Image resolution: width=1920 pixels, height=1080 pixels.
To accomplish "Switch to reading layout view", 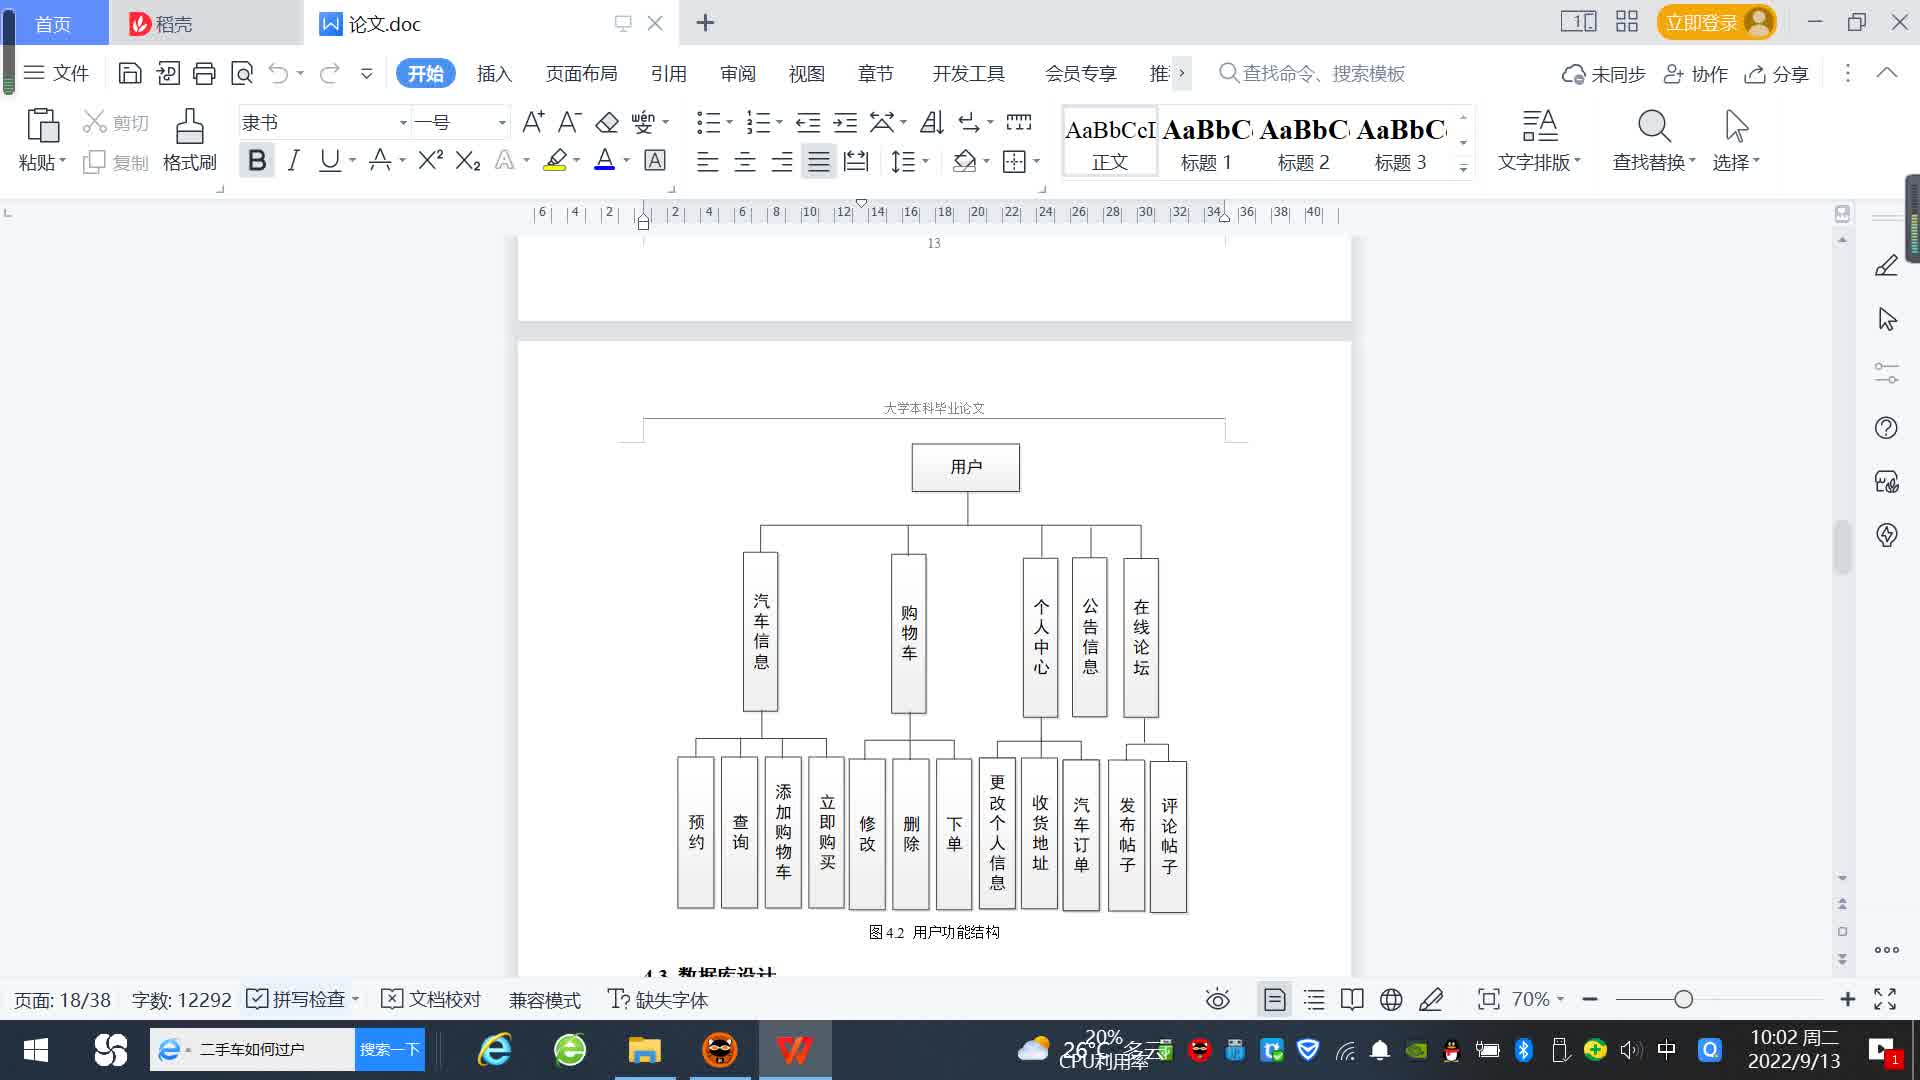I will point(1352,999).
